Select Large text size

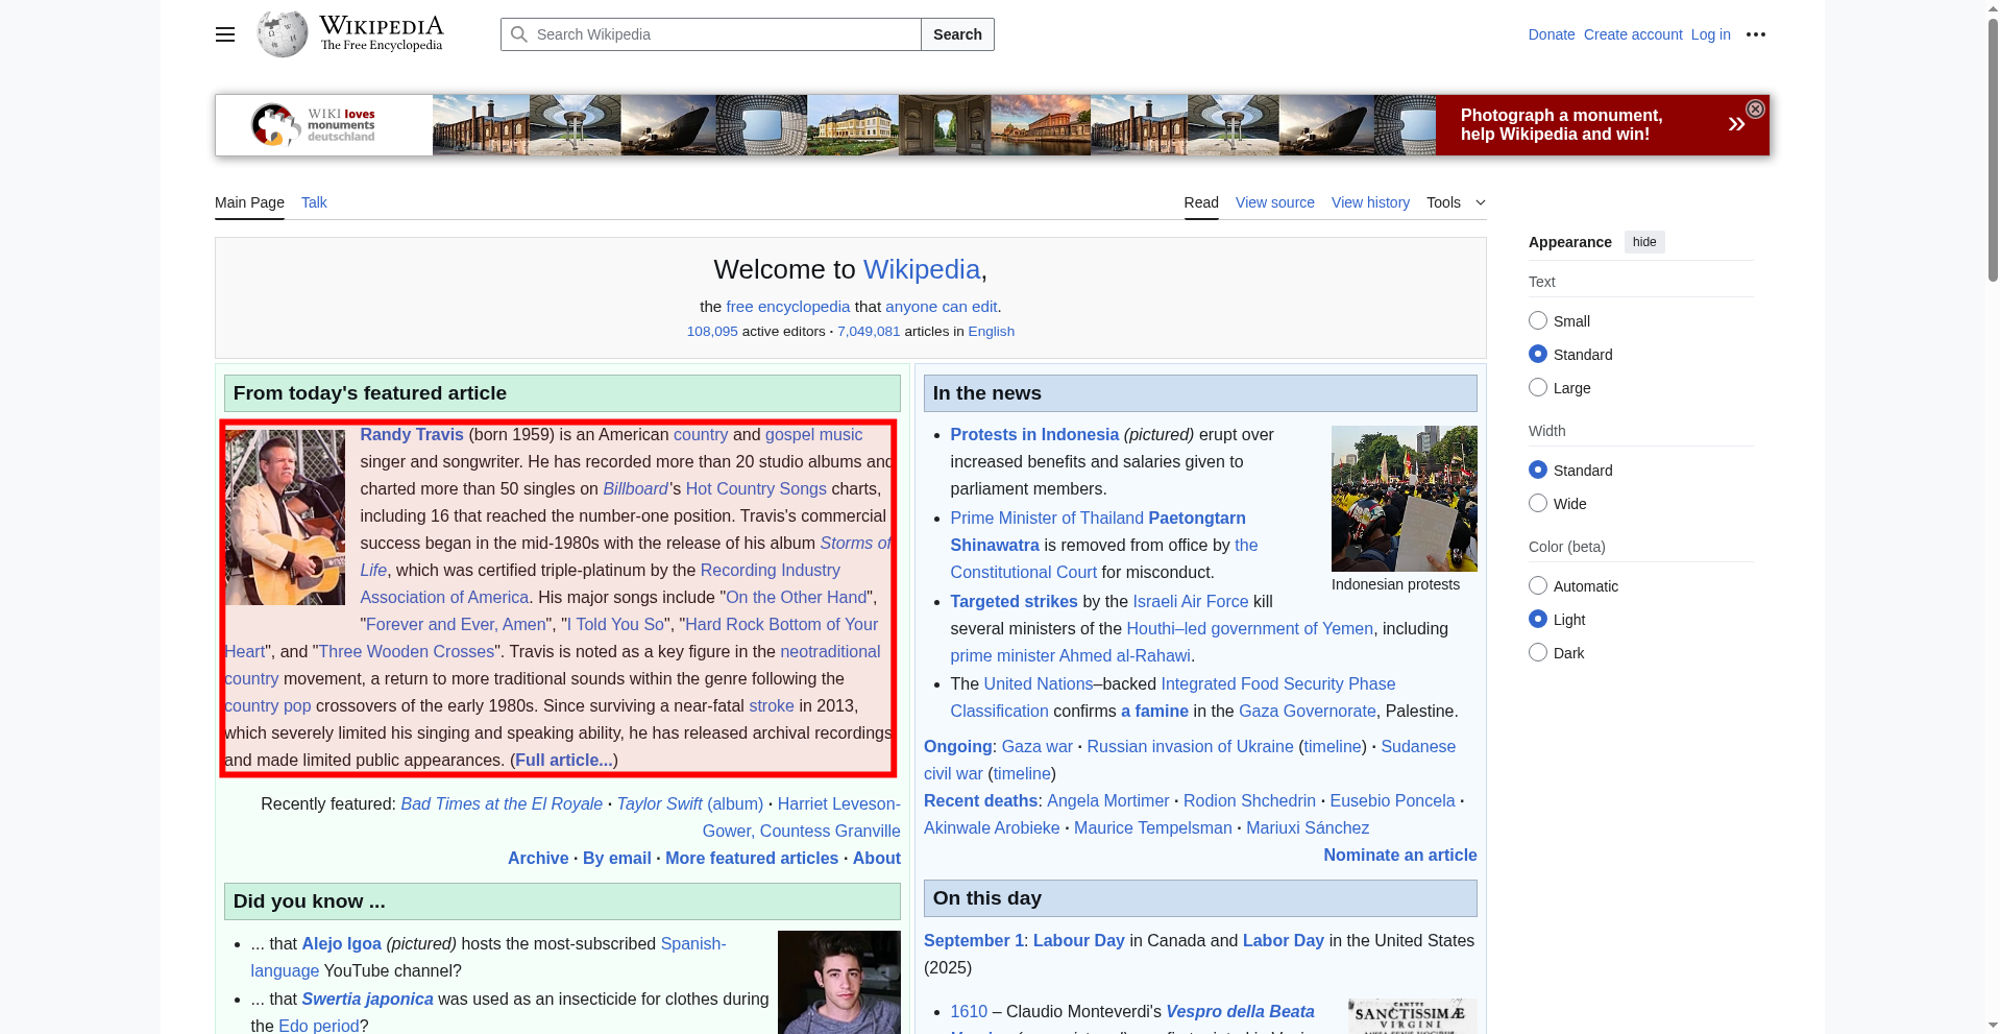1538,388
